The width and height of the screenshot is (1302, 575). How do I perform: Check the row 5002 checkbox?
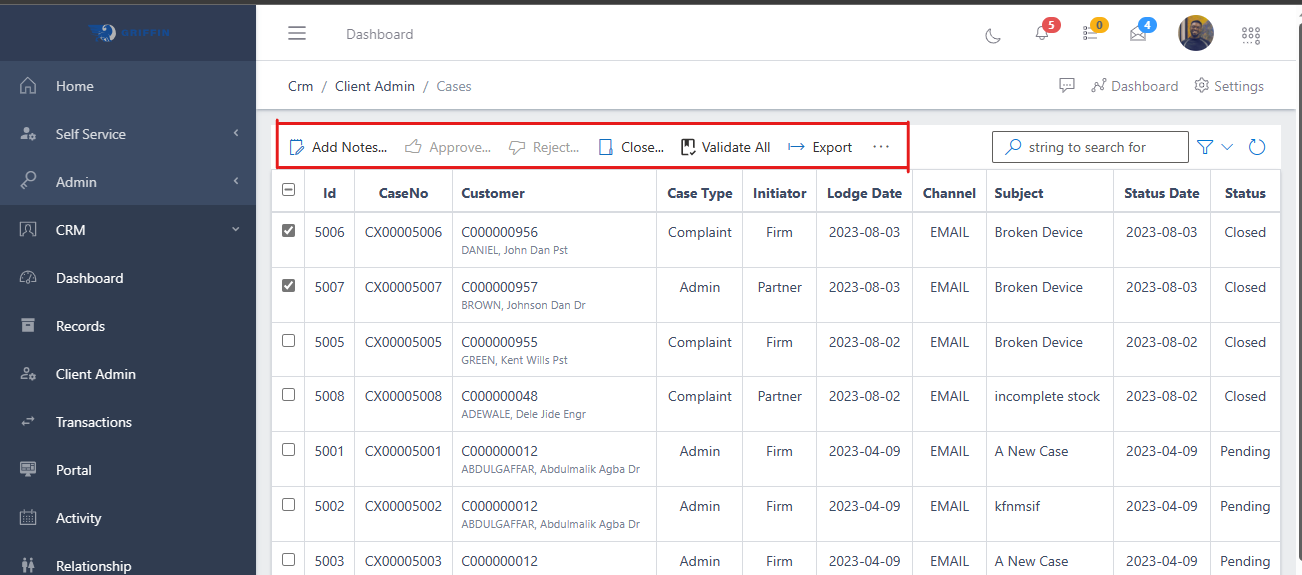point(289,504)
